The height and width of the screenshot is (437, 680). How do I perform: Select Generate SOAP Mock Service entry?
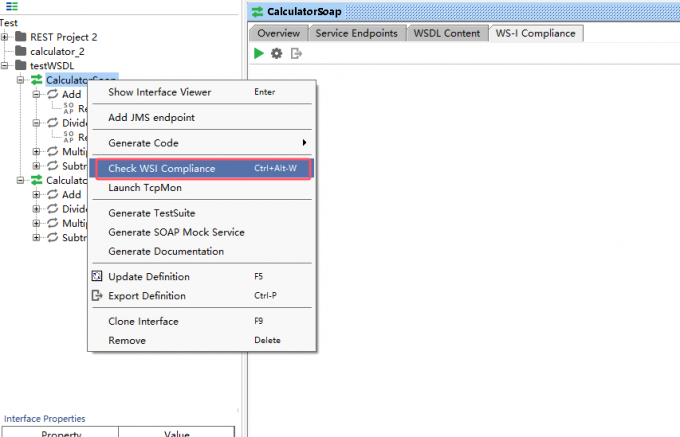coord(202,232)
